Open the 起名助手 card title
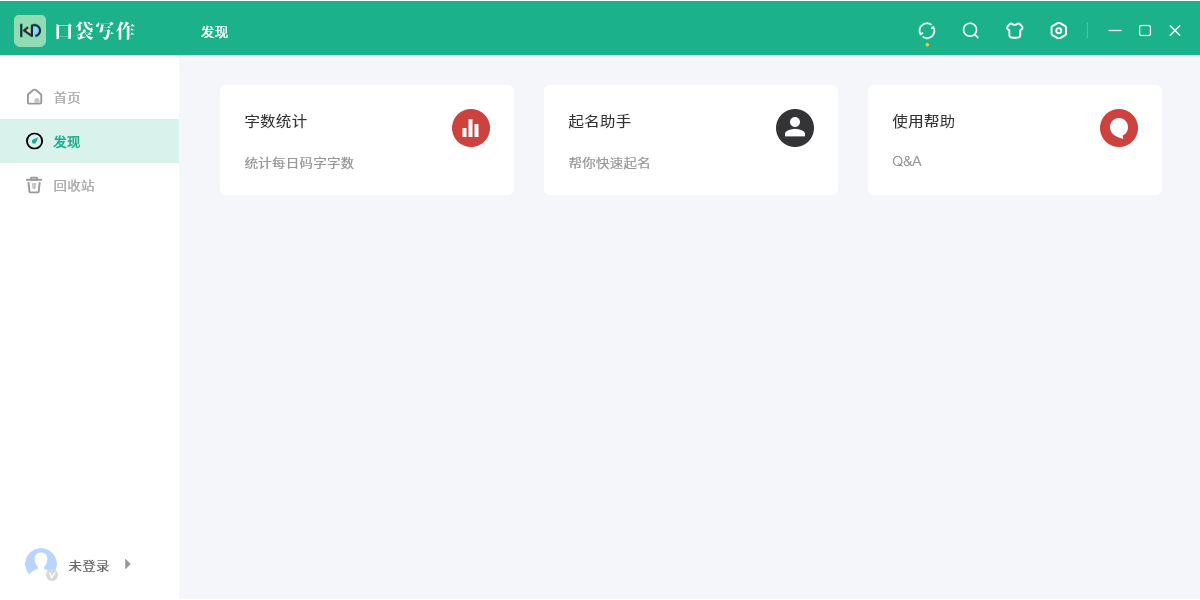 (x=600, y=122)
